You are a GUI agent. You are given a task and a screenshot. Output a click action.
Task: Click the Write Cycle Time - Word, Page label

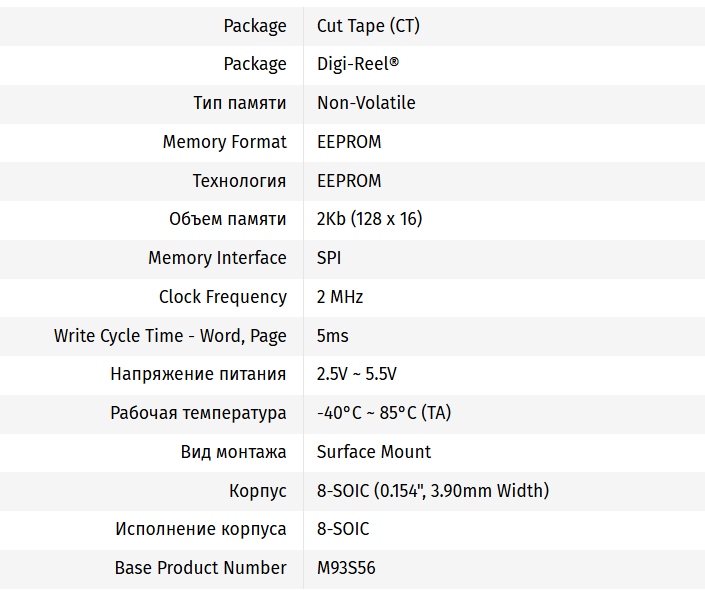pos(170,336)
